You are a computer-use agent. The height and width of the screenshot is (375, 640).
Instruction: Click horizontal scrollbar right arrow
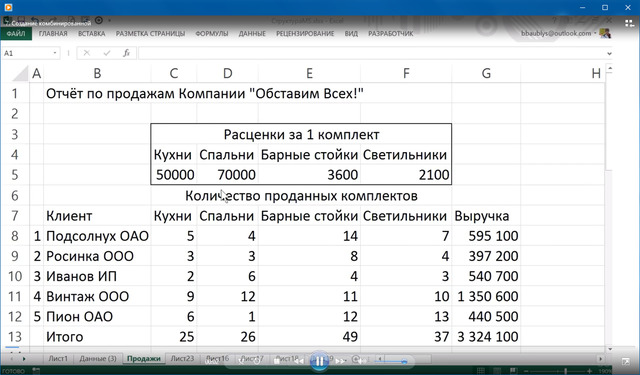point(600,359)
